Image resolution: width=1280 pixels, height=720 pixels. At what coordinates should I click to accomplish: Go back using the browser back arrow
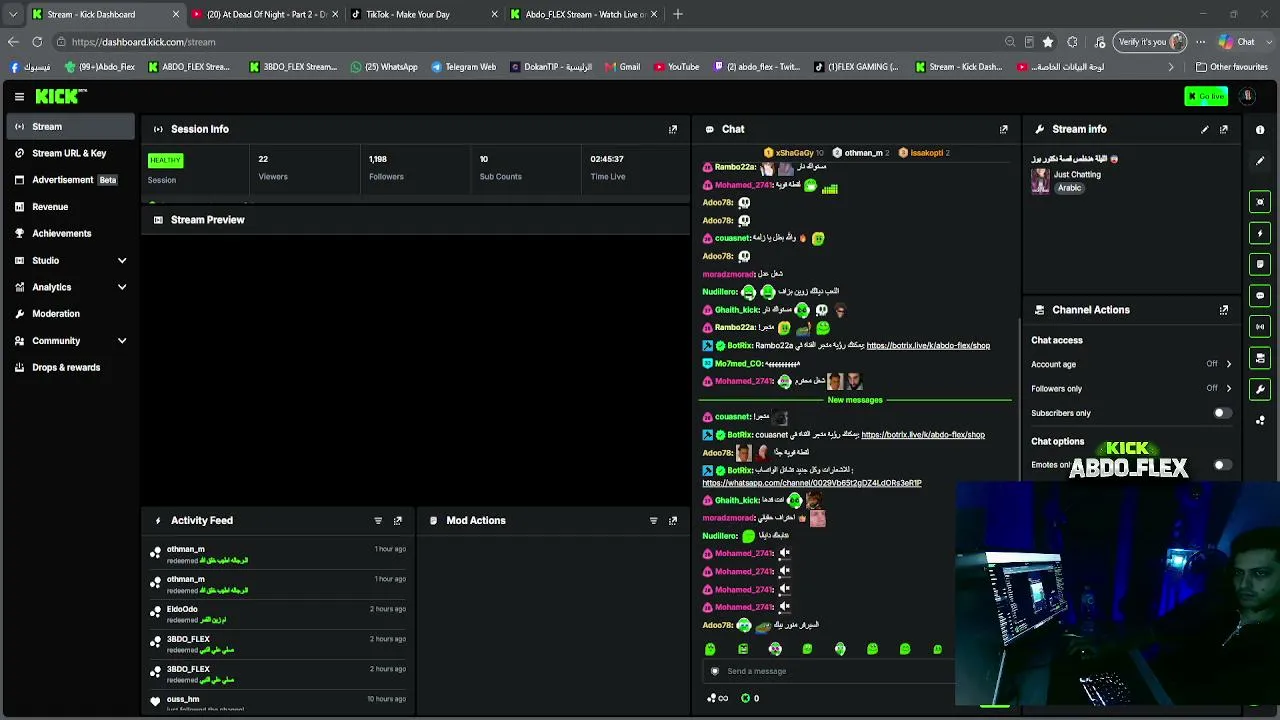[x=13, y=42]
